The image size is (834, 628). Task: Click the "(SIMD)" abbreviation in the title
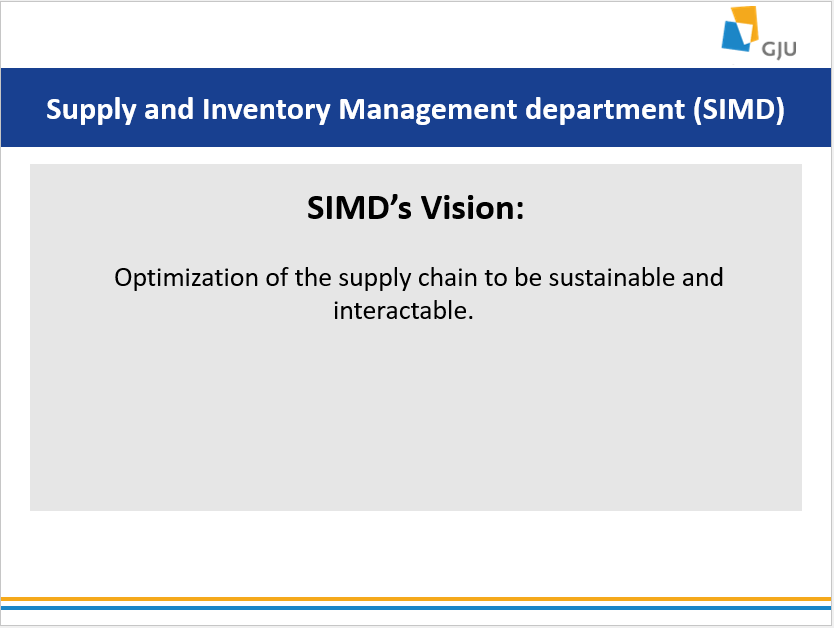pos(737,109)
